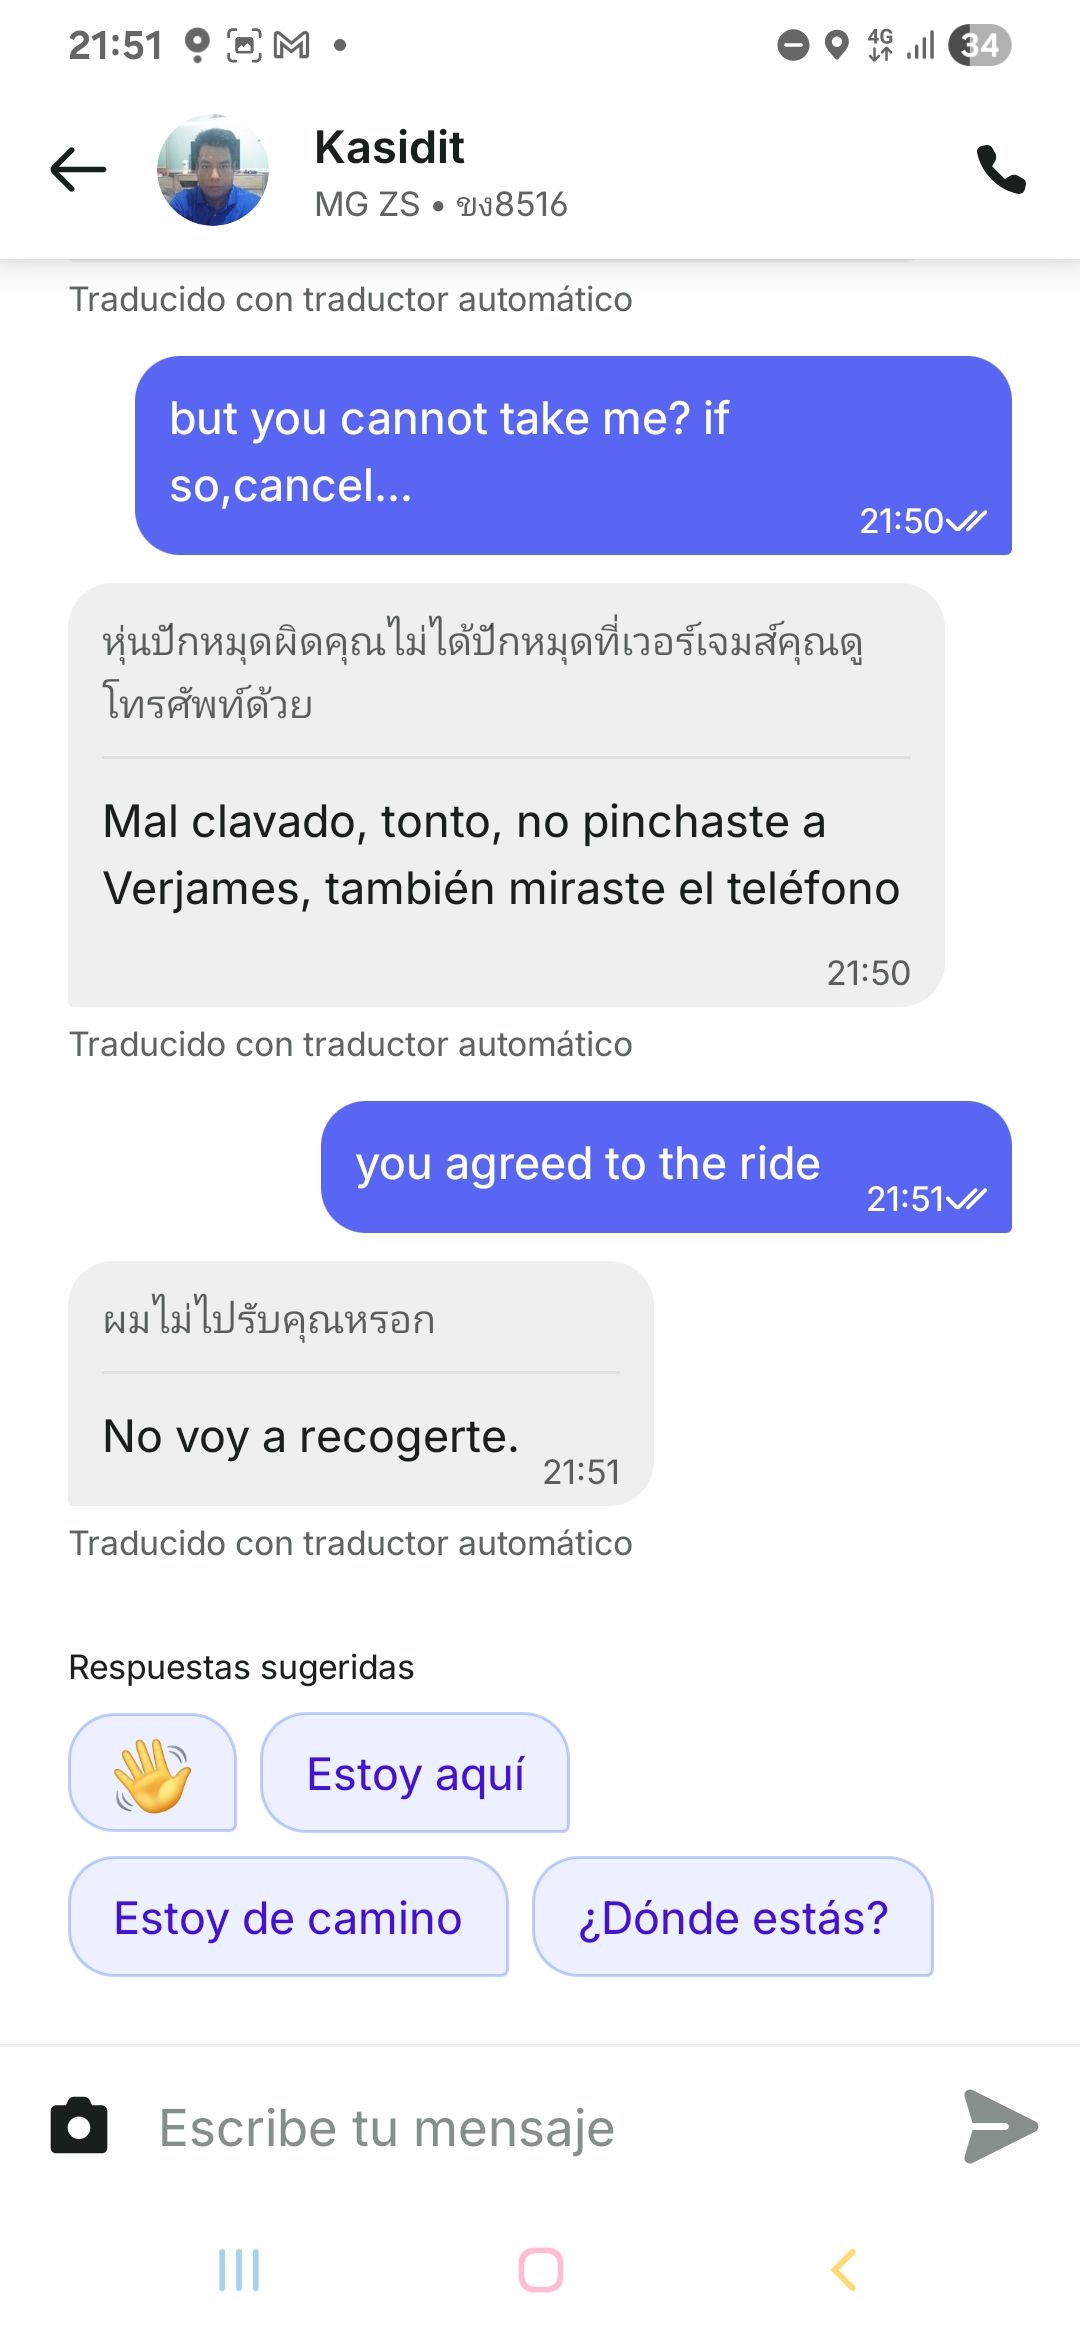Tap the battery indicator showing 34
1080x2340 pixels.
979,45
